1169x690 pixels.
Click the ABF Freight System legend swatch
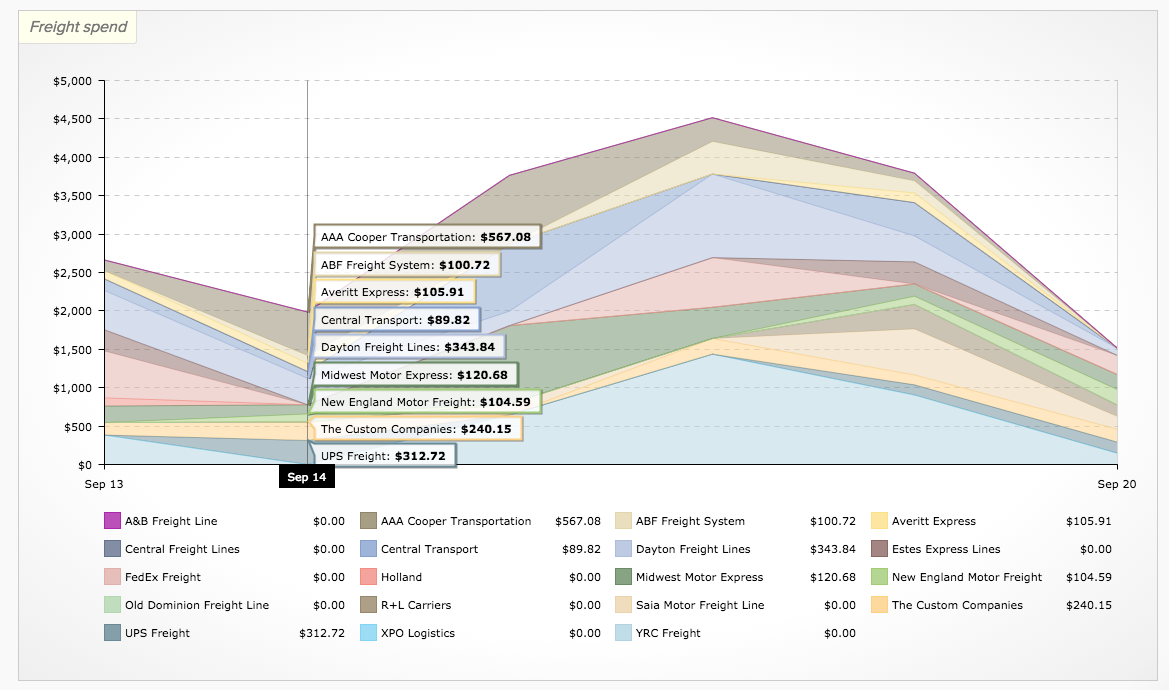(623, 521)
